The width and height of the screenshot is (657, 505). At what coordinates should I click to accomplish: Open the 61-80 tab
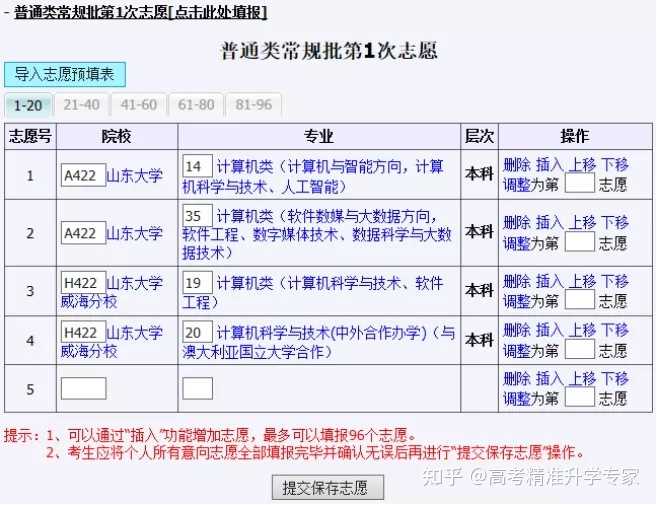click(196, 104)
